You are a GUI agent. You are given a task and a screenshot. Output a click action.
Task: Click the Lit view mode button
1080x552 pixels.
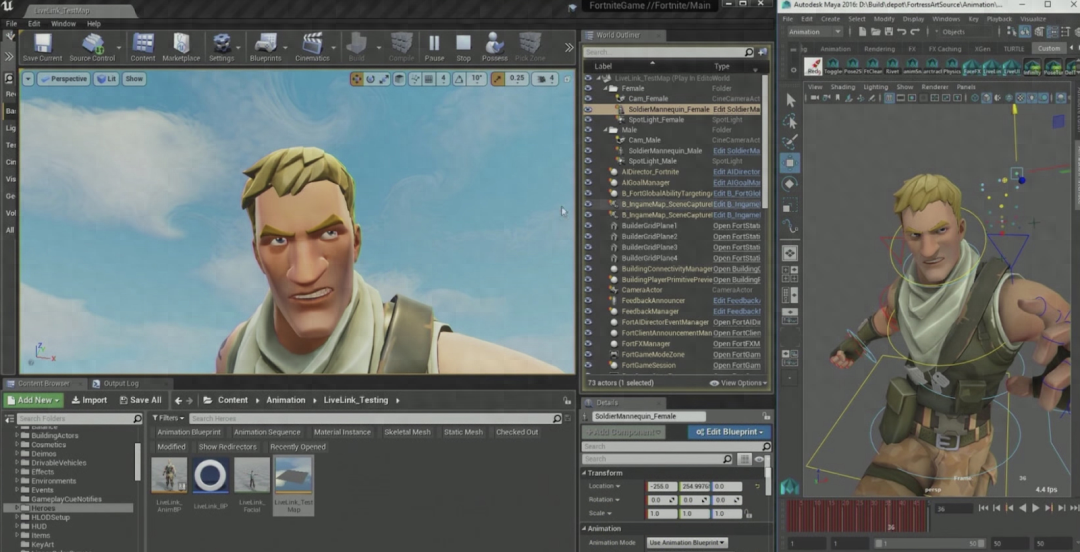(x=106, y=79)
